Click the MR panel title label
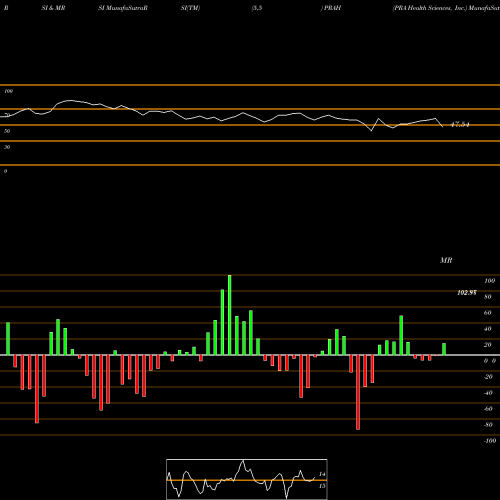 [x=446, y=260]
